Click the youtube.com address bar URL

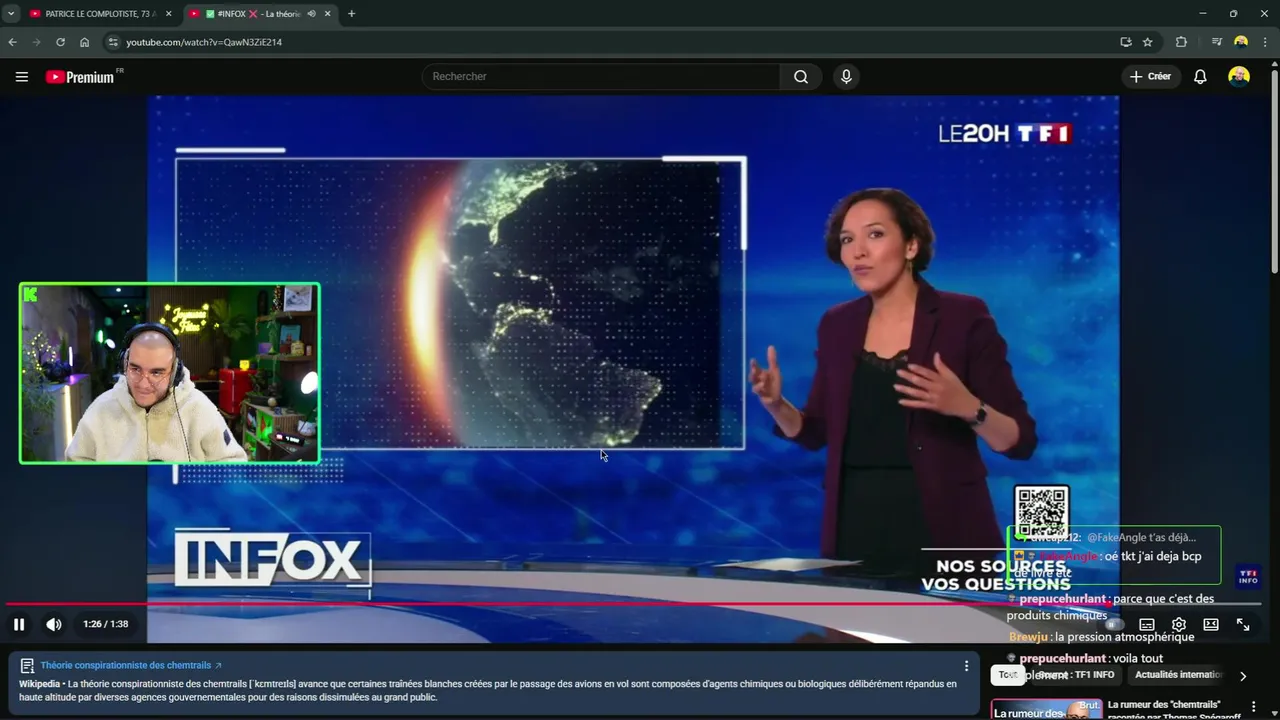pos(204,42)
